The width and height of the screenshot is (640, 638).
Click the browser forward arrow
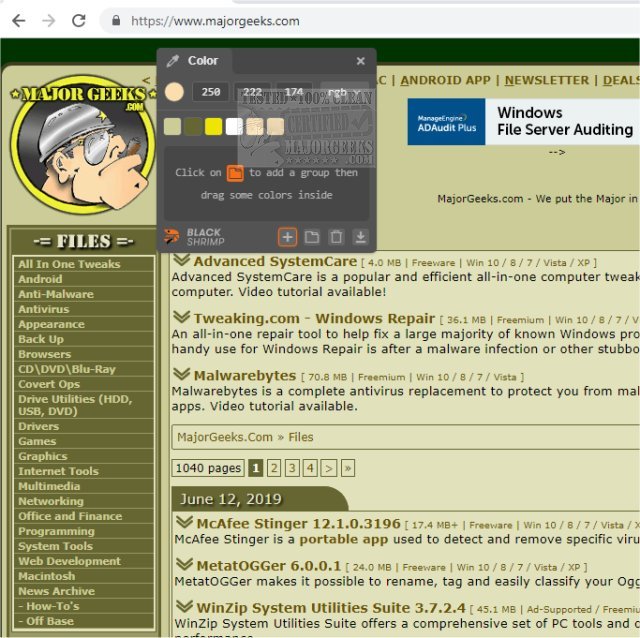coord(49,20)
